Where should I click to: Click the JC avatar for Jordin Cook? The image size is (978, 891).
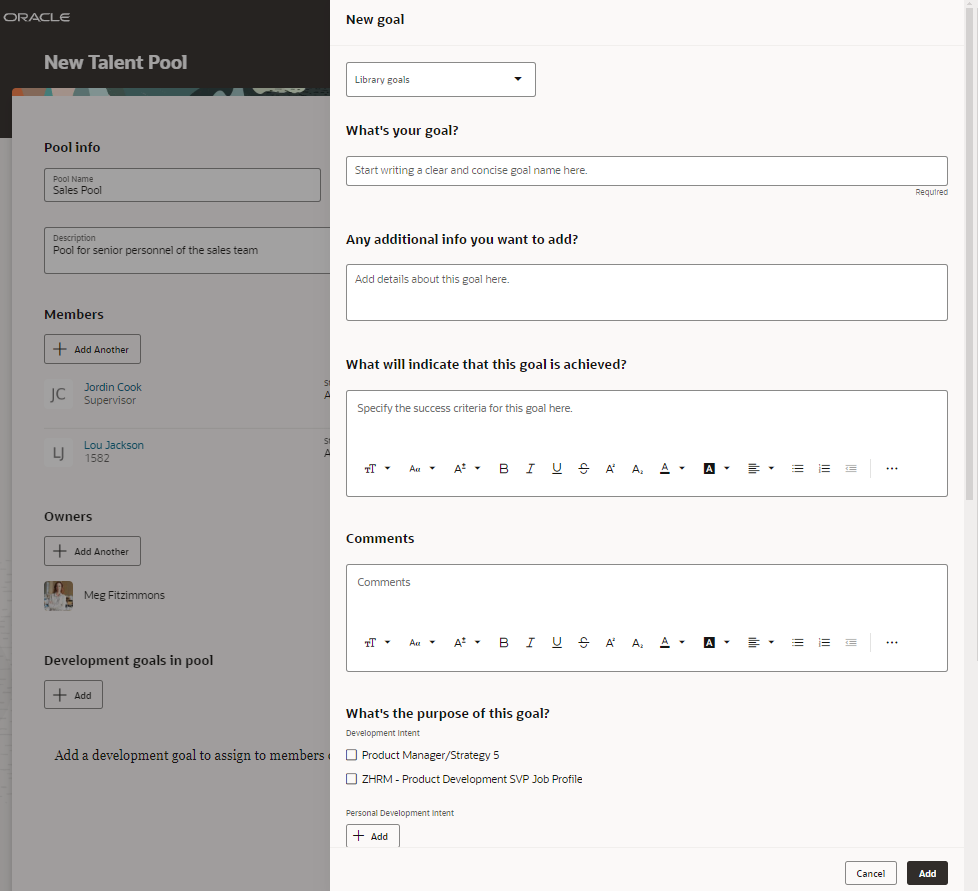tap(58, 394)
